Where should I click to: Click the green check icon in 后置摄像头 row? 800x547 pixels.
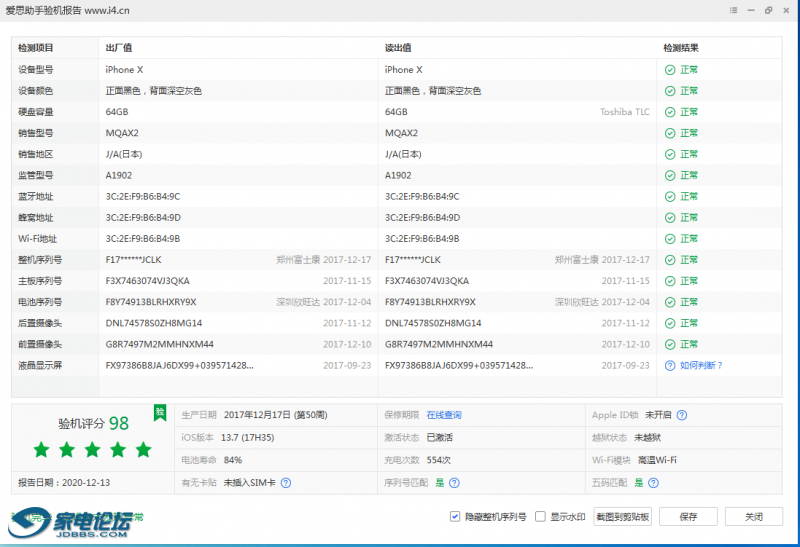pyautogui.click(x=670, y=324)
